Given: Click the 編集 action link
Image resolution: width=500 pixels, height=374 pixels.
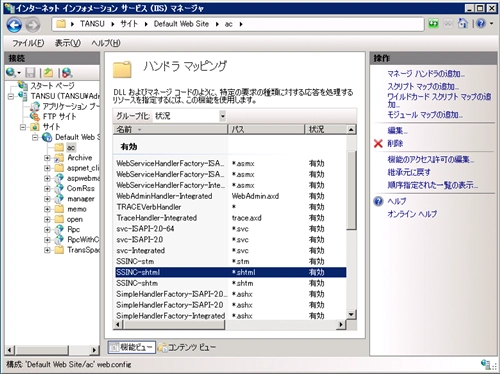Looking at the screenshot, I should point(397,130).
